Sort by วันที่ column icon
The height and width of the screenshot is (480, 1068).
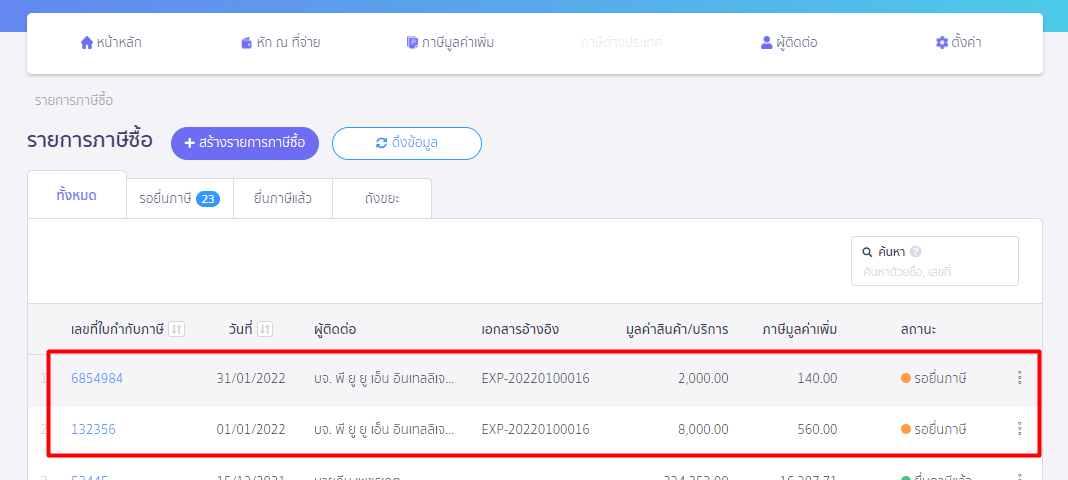click(x=265, y=330)
